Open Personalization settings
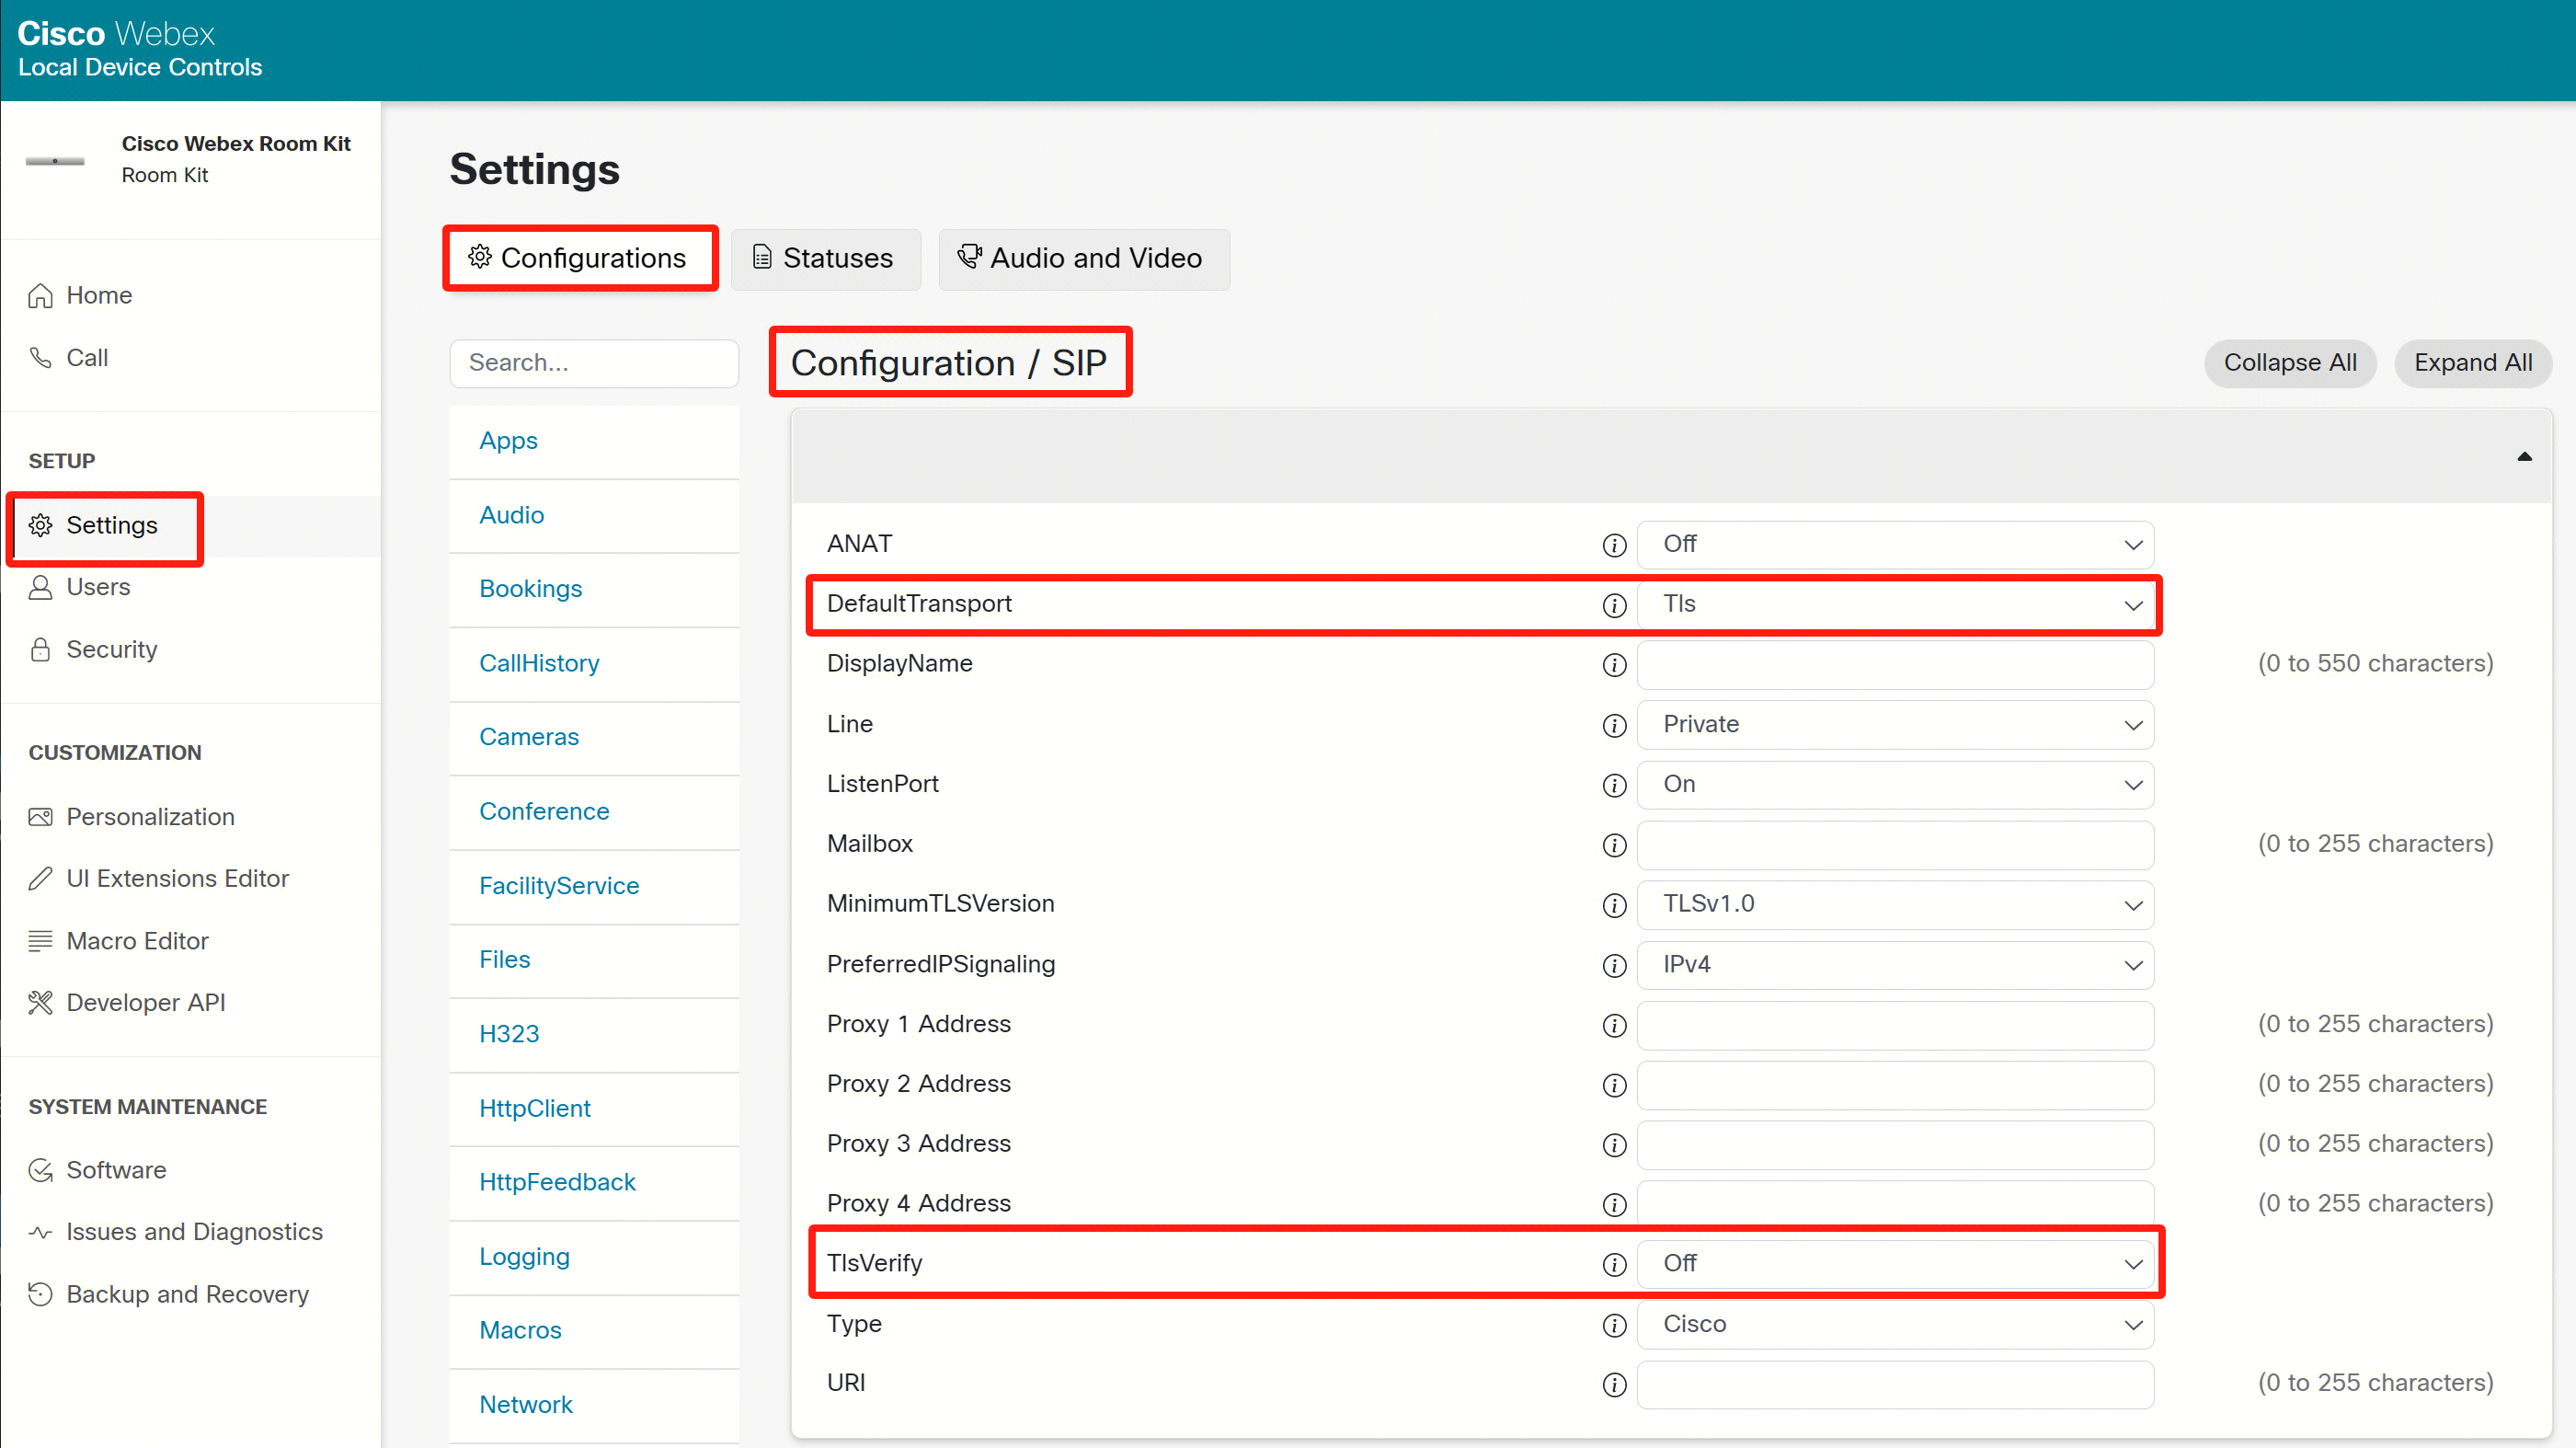This screenshot has width=2576, height=1448. coord(131,817)
